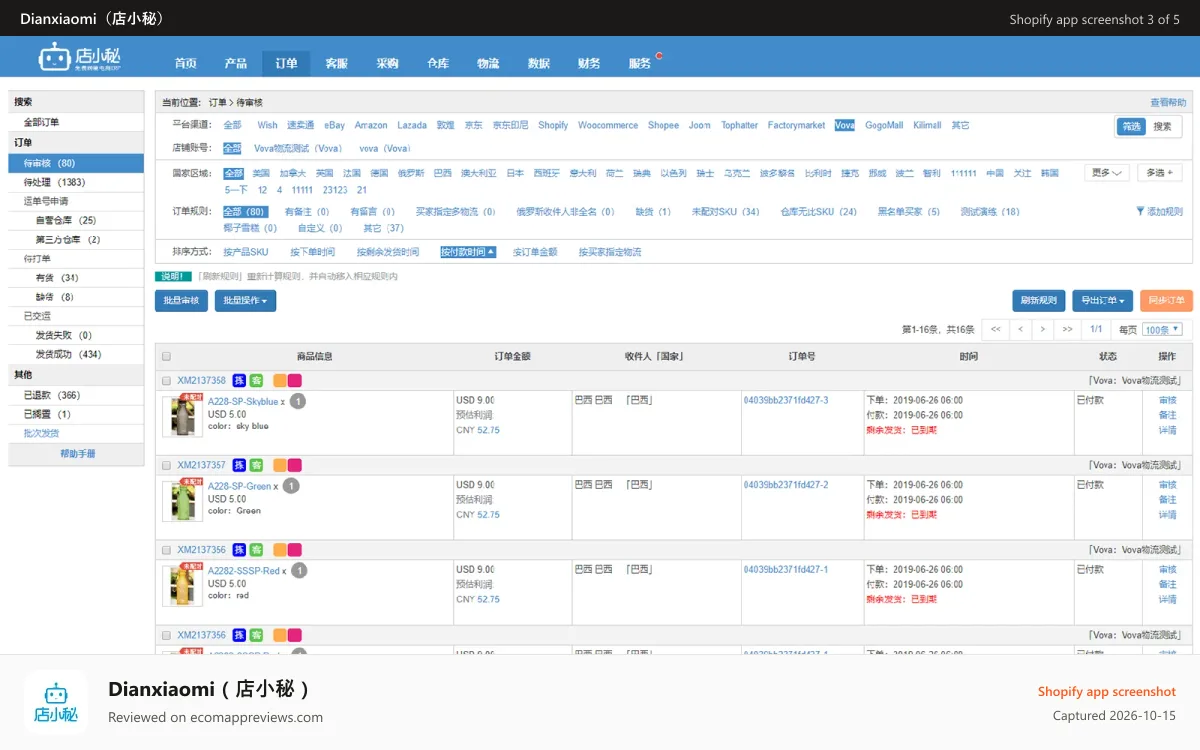
Task: Apply the 黑名单买家 (5) rule filter
Action: point(909,212)
